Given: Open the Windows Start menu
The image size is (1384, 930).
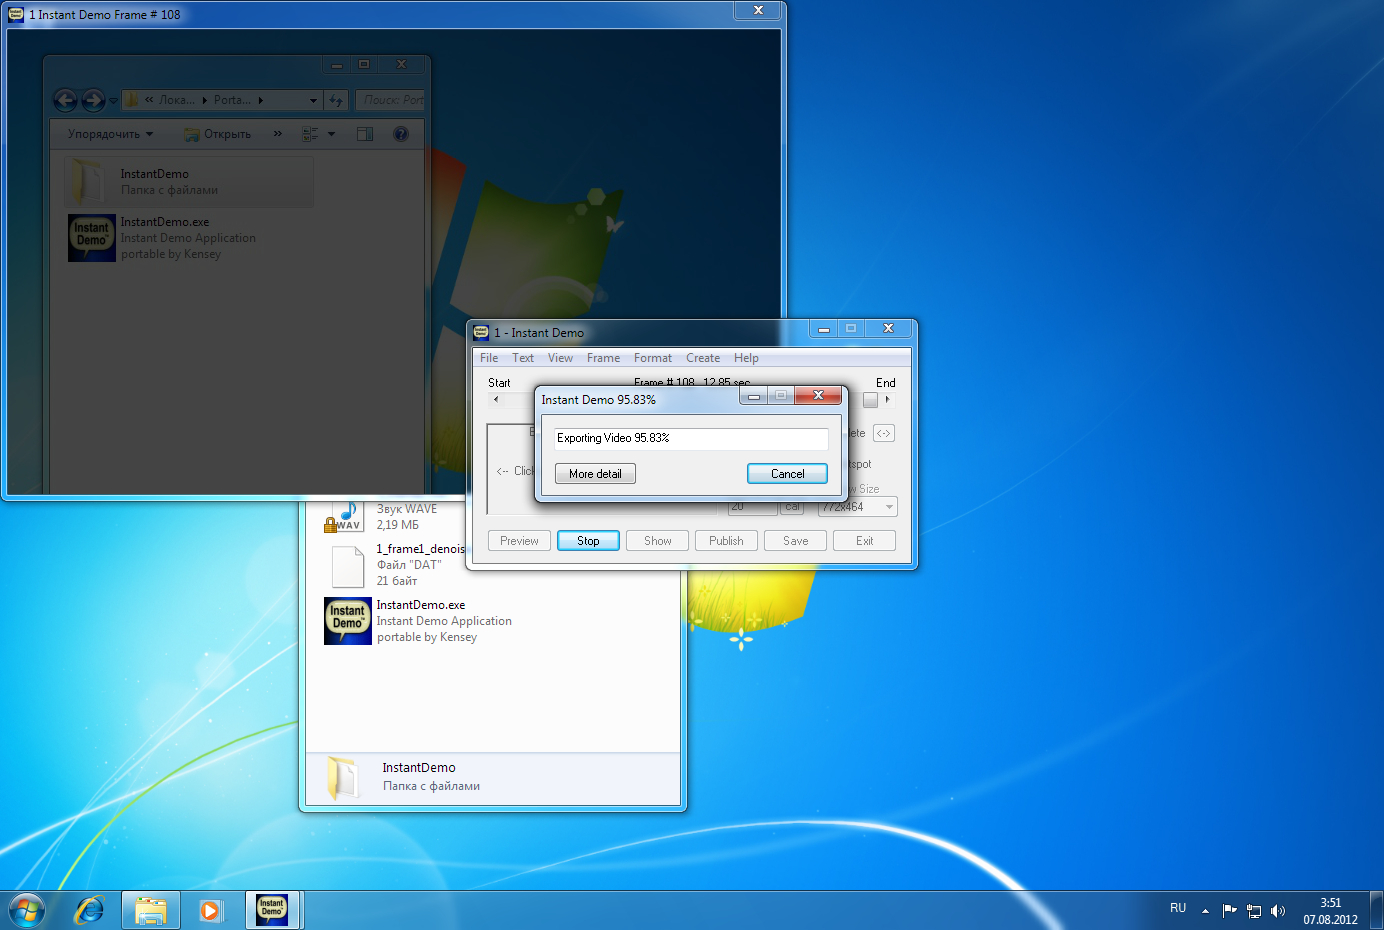Looking at the screenshot, I should (x=27, y=911).
